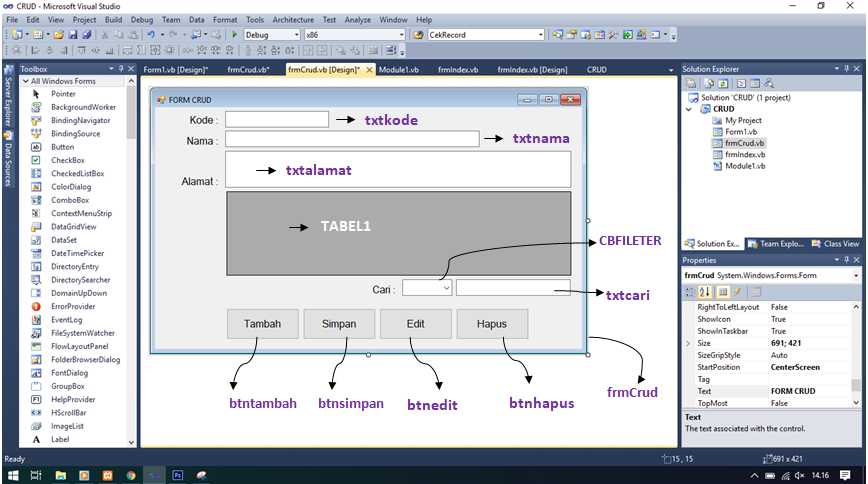Open the frmCrud object selector dropdown

click(x=856, y=275)
